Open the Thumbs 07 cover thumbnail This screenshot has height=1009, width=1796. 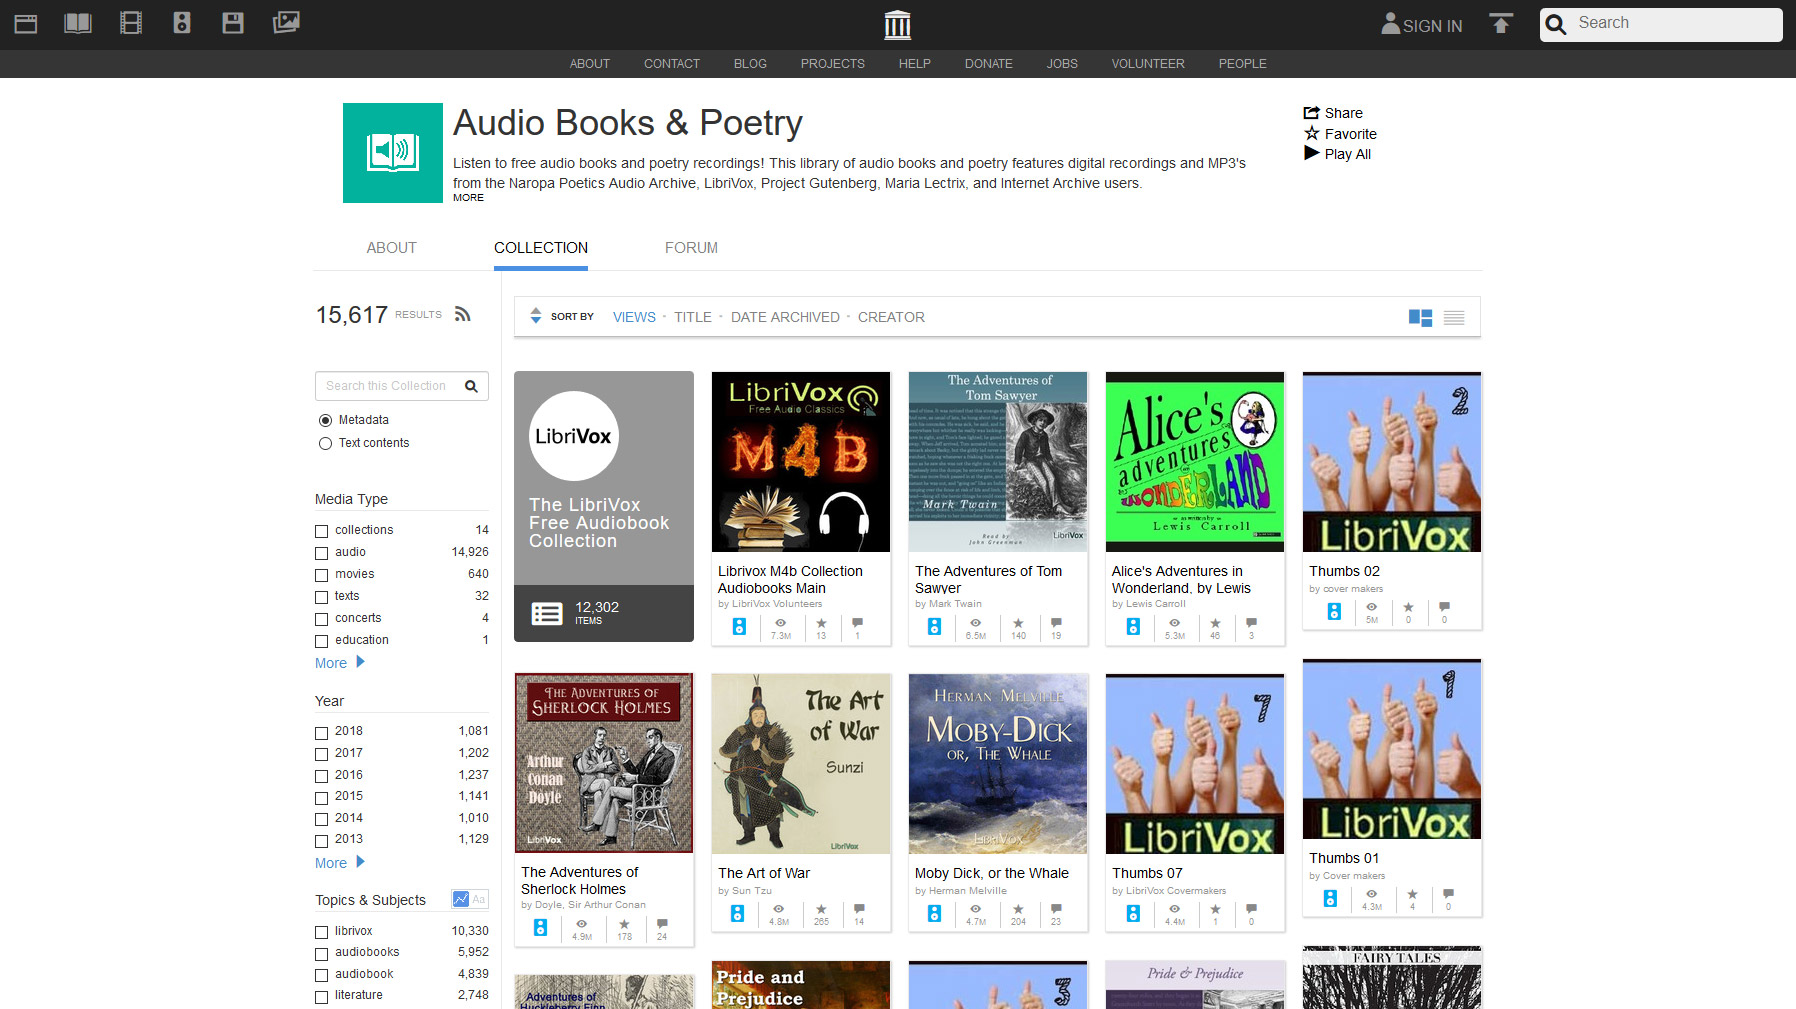(x=1195, y=764)
